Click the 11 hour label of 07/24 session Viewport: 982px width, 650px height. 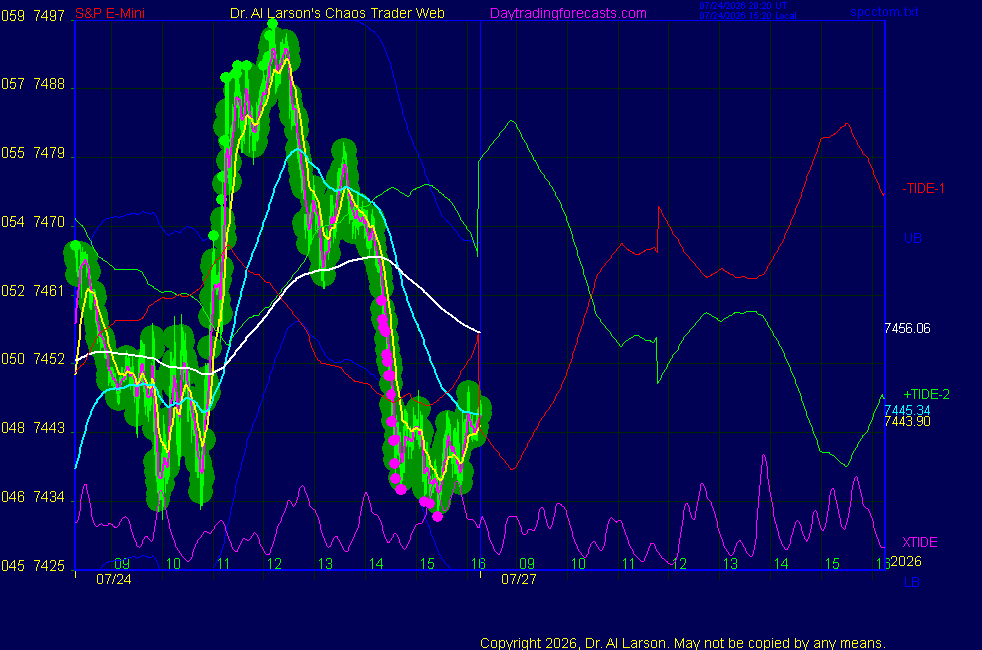pyautogui.click(x=224, y=564)
